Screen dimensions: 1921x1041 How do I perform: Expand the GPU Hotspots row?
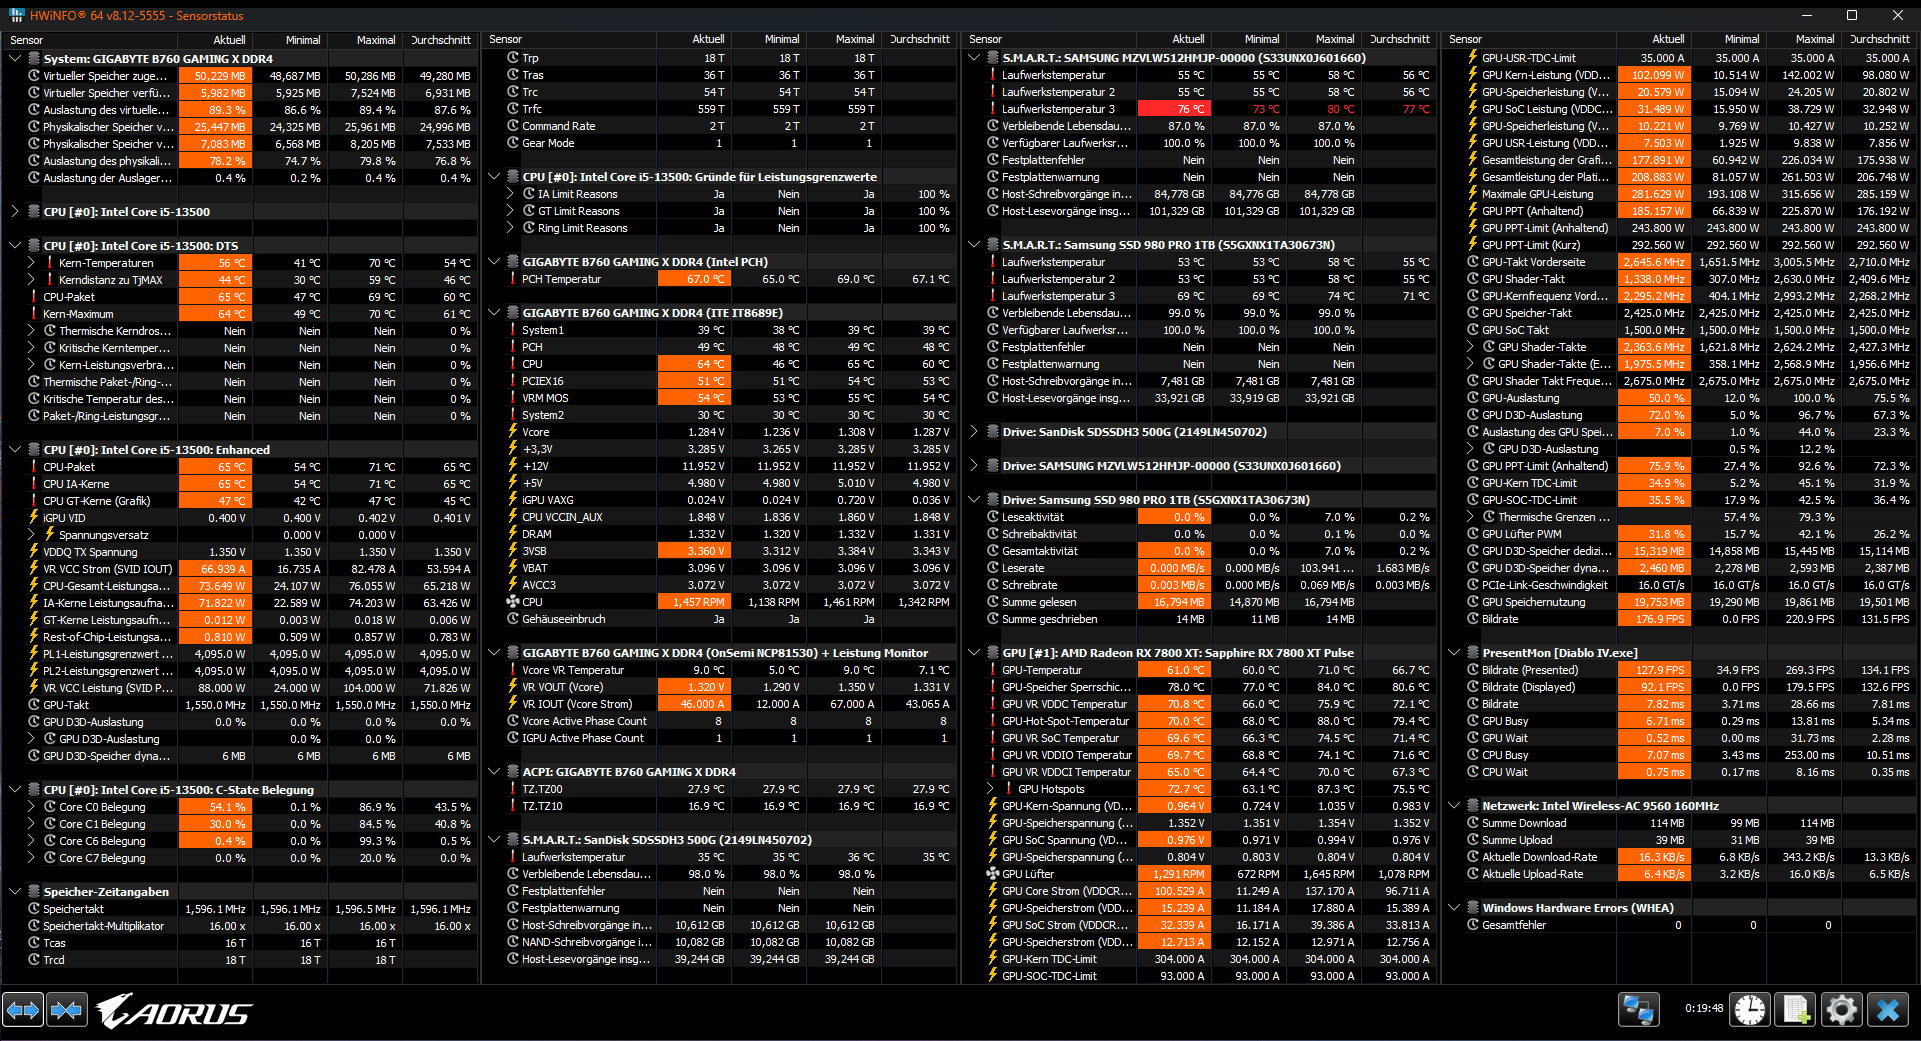990,789
